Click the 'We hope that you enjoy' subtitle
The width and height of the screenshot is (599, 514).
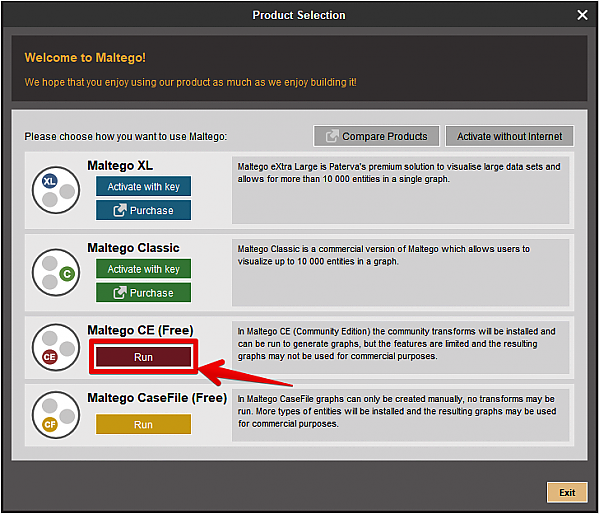(190, 82)
